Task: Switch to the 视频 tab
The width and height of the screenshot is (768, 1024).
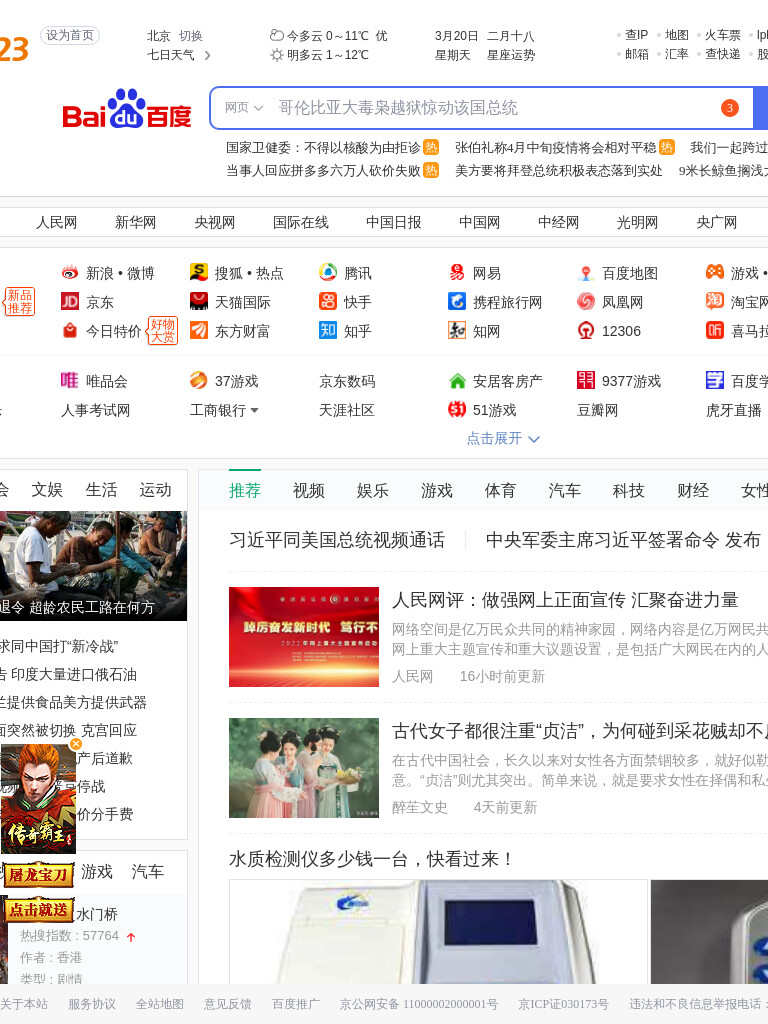Action: coord(309,490)
